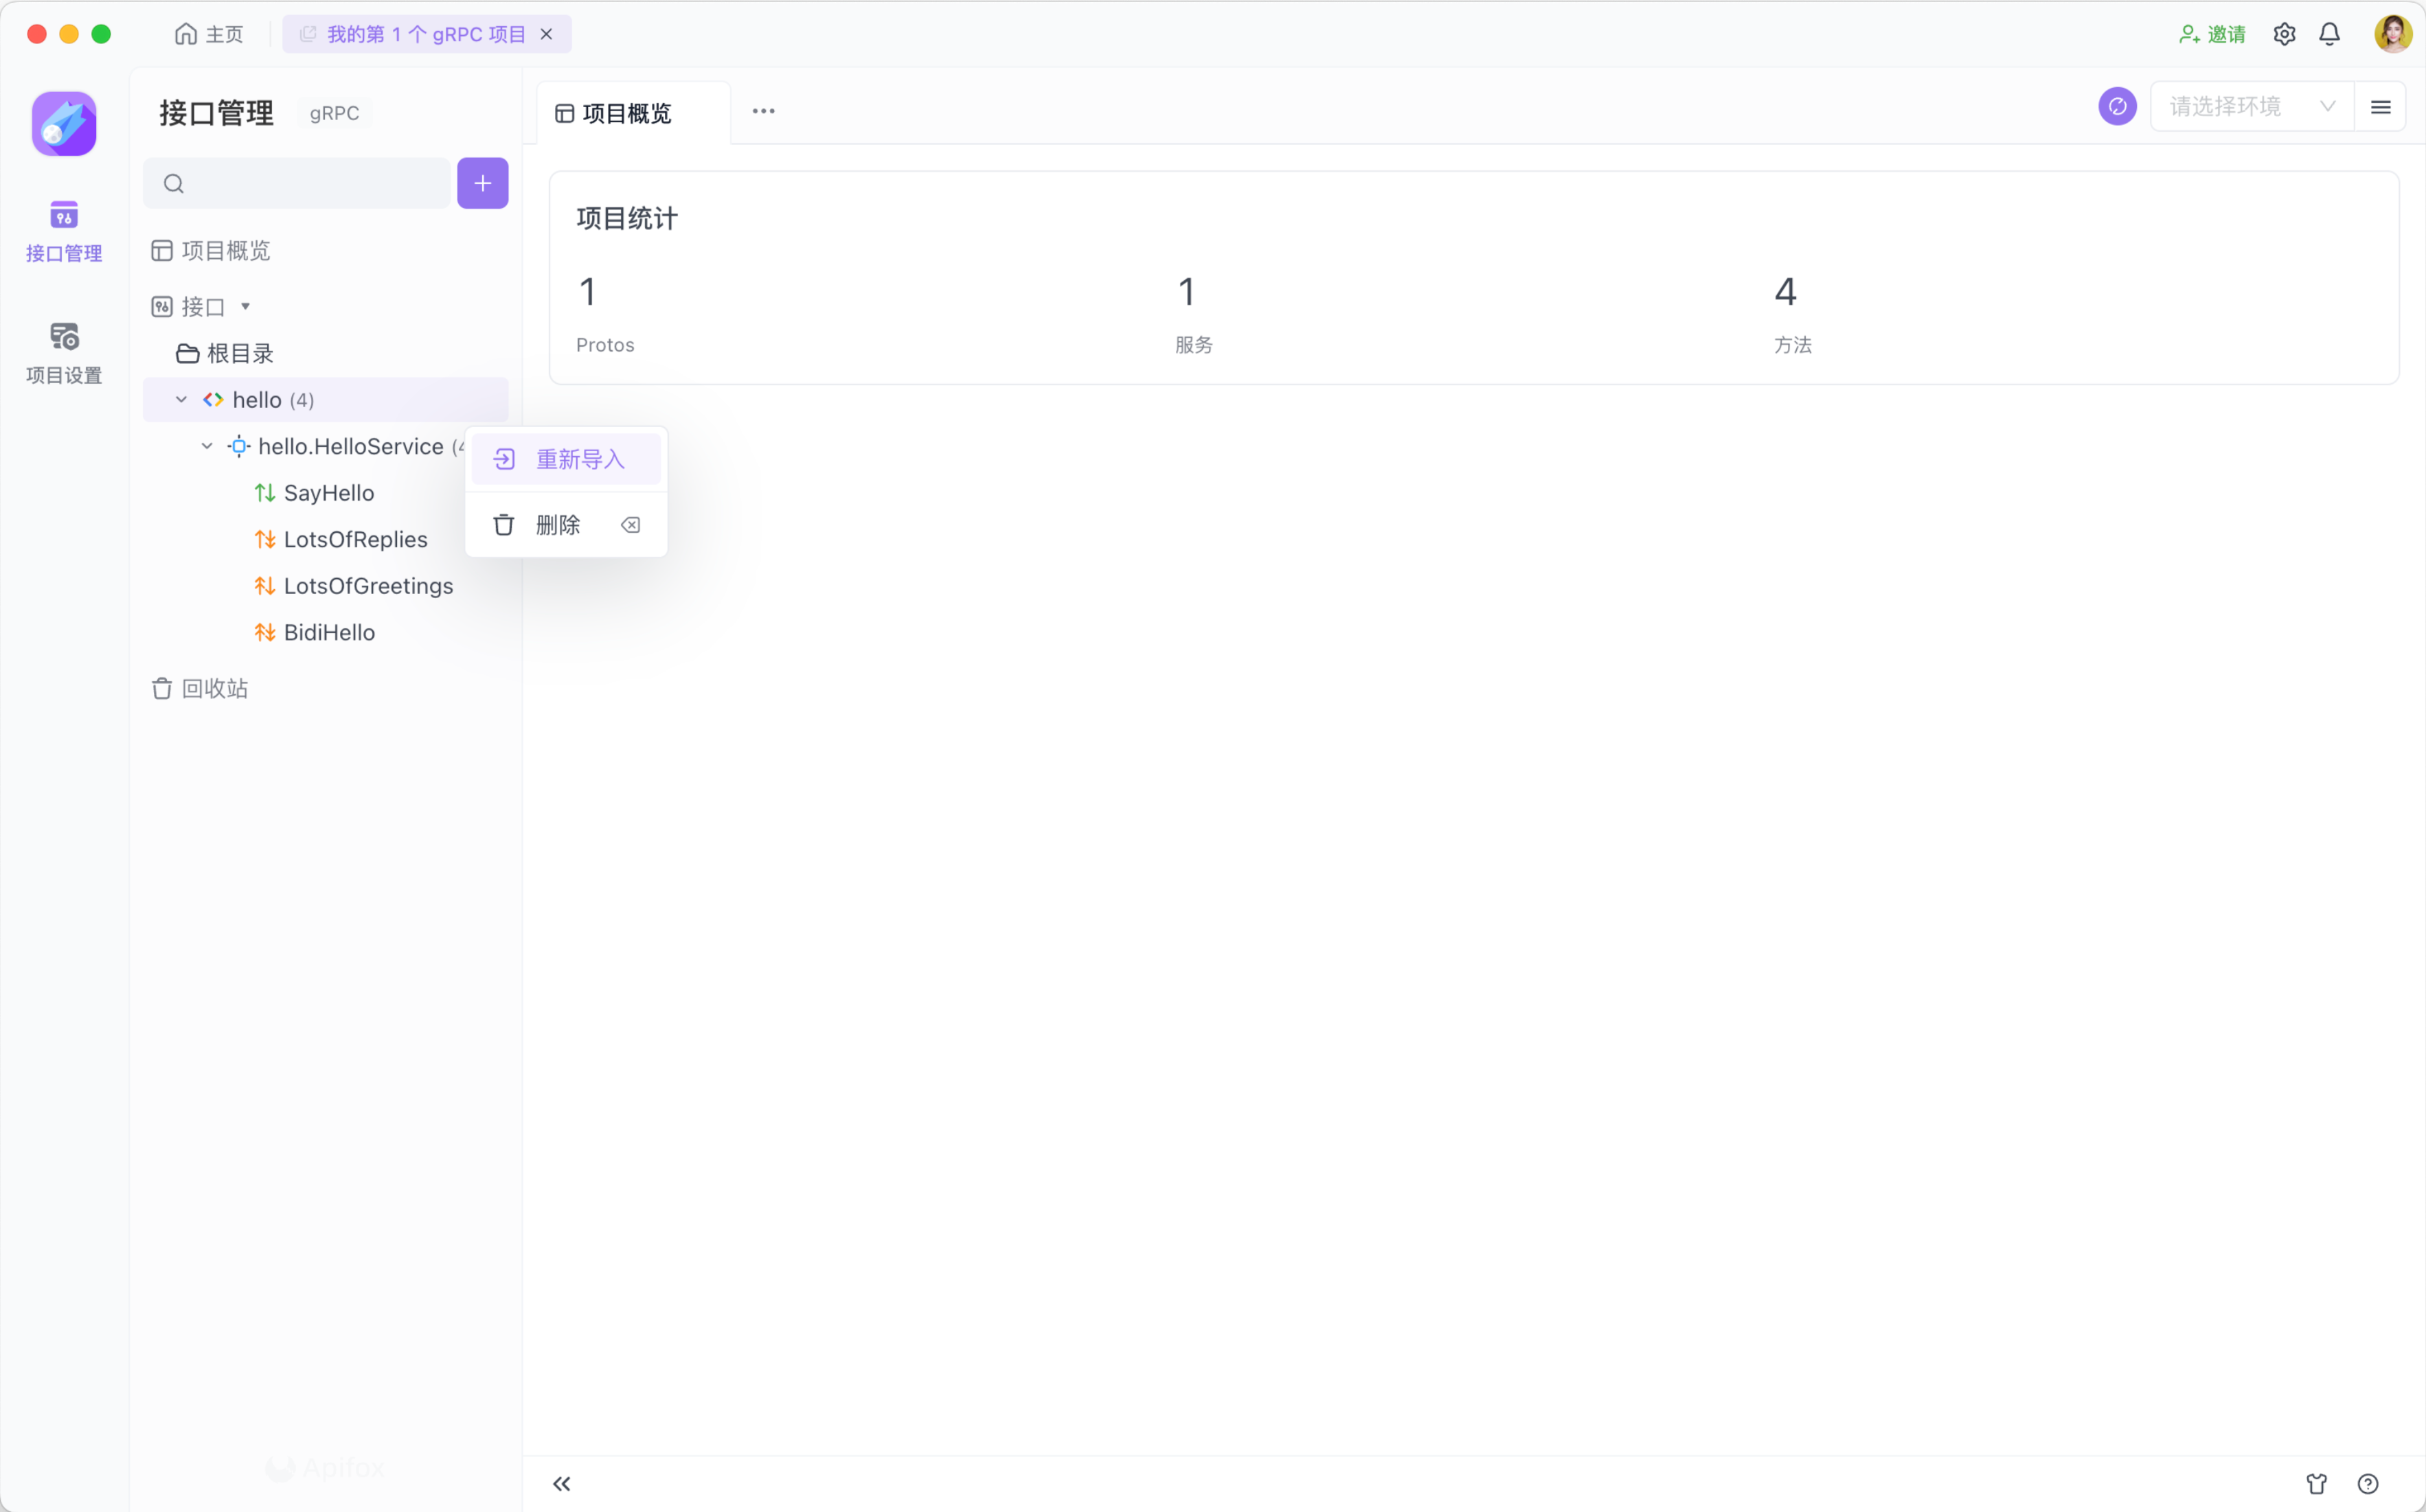Image resolution: width=2426 pixels, height=1512 pixels.
Task: Open the help question mark icon
Action: [x=2367, y=1483]
